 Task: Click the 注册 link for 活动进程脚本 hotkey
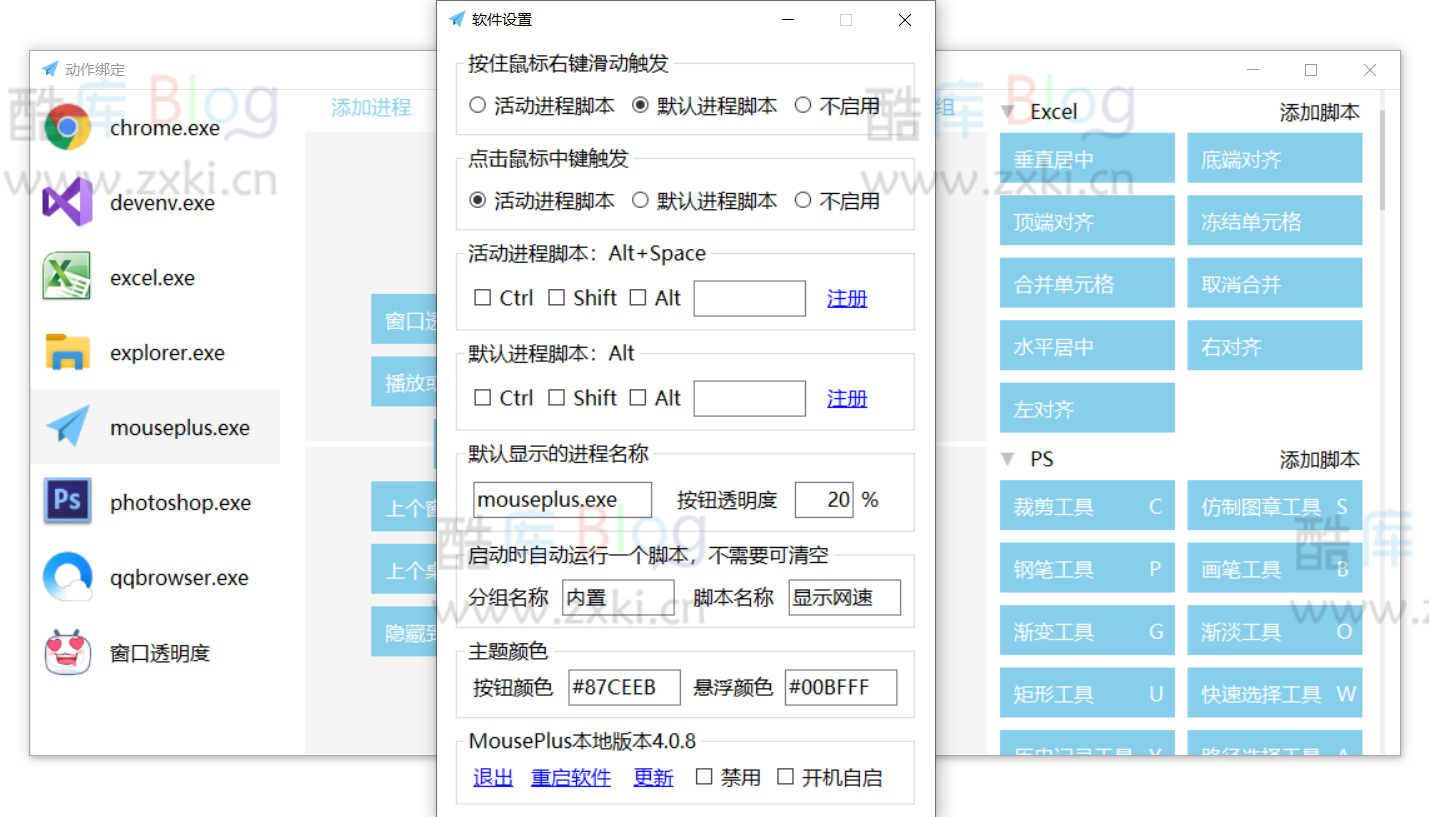[x=847, y=297]
